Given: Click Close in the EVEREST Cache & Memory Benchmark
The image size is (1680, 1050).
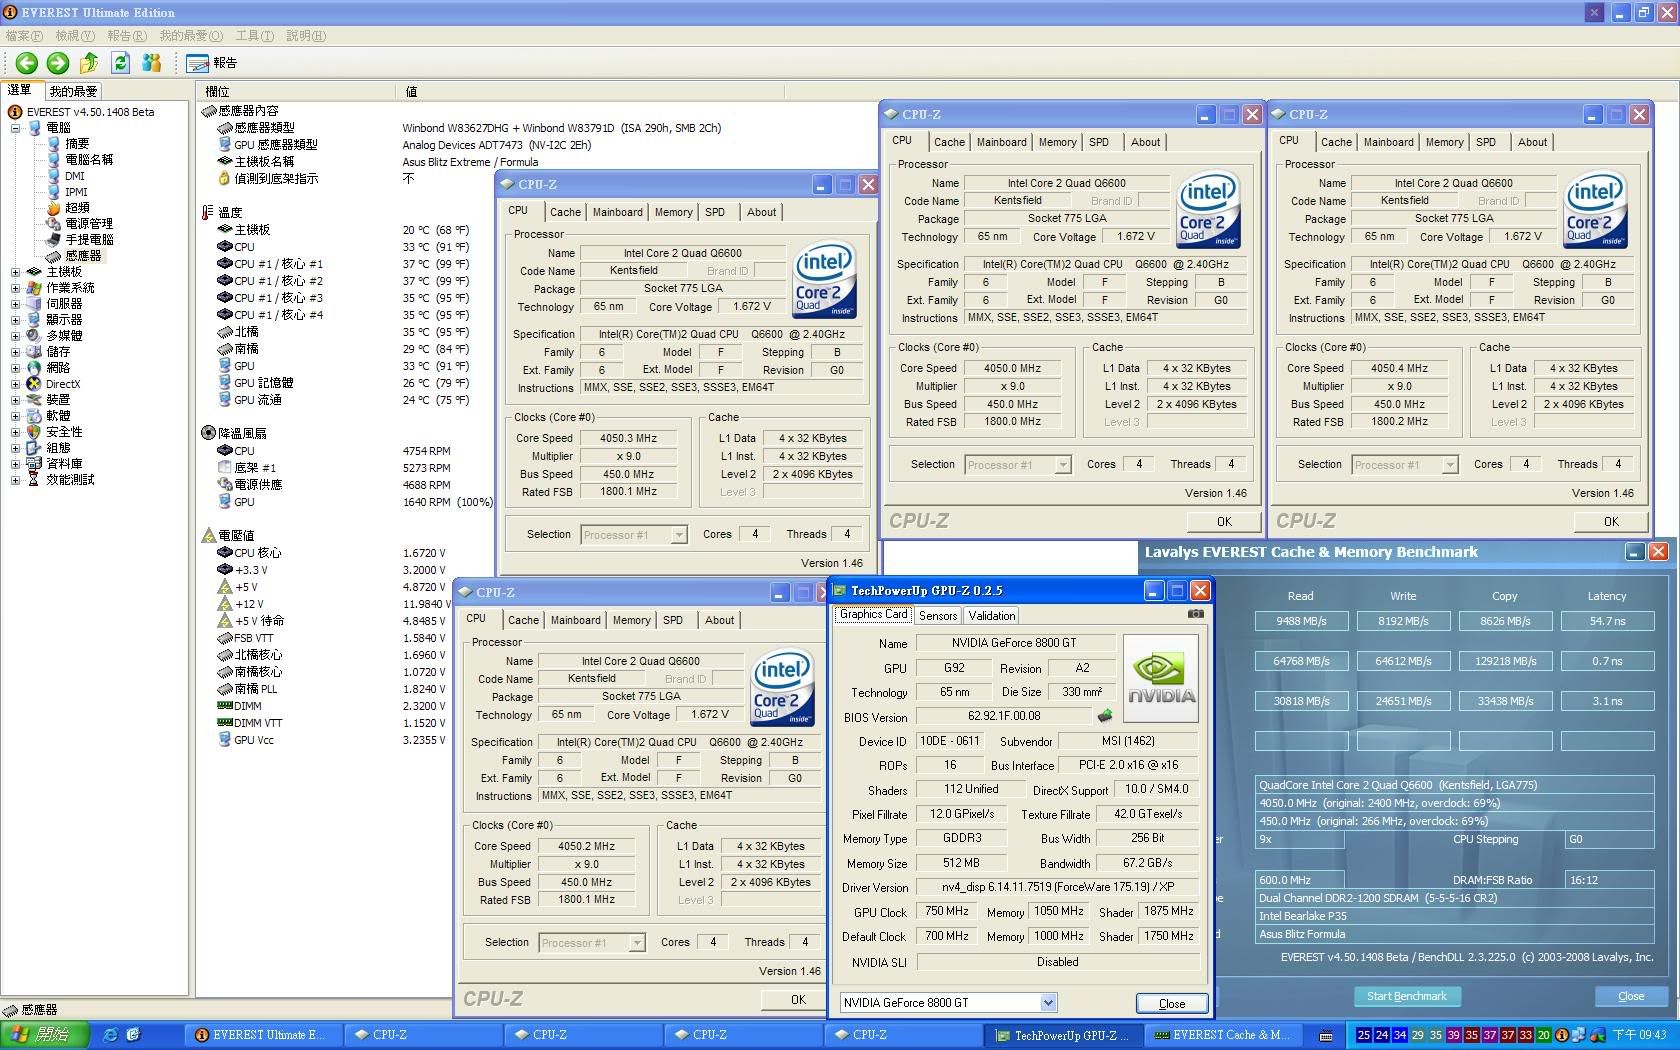Looking at the screenshot, I should (1631, 996).
